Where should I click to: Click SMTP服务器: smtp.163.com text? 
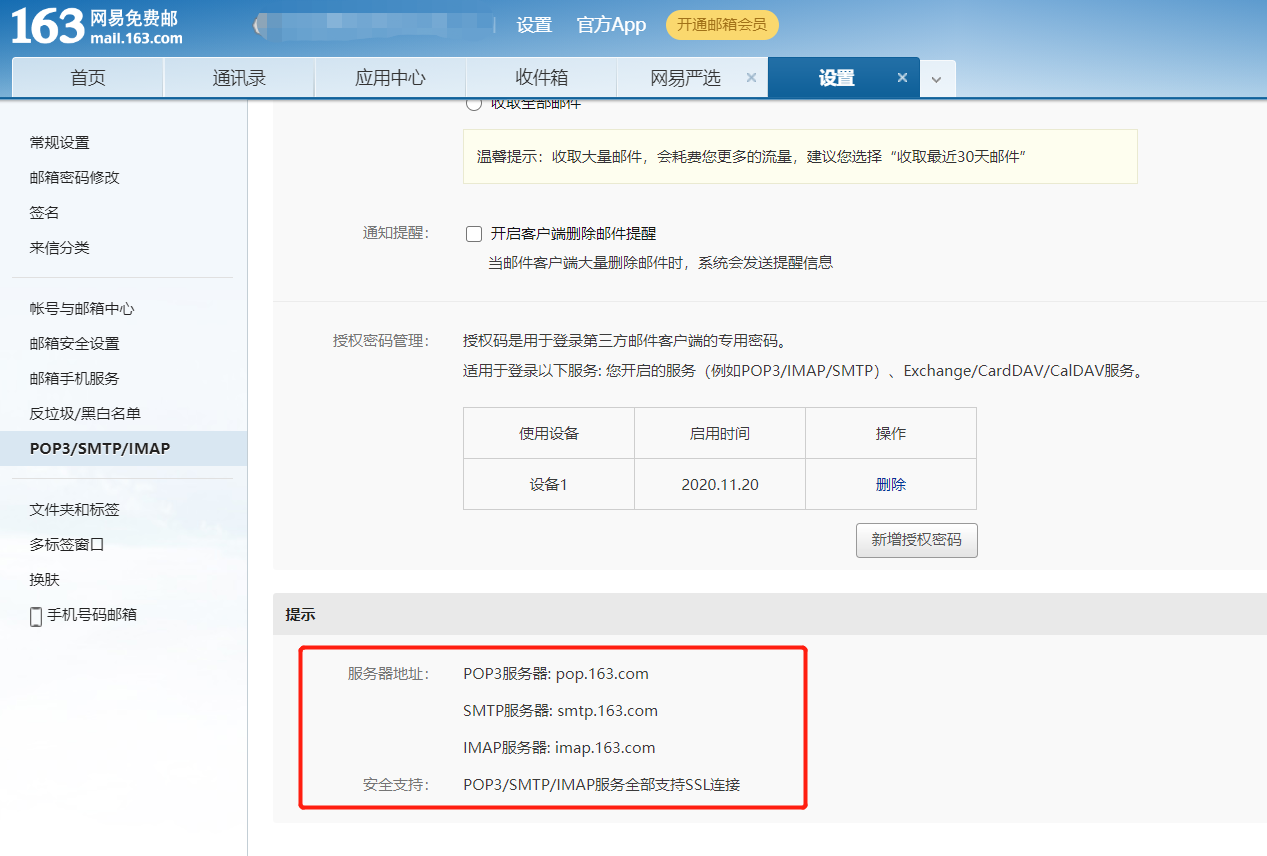point(561,711)
